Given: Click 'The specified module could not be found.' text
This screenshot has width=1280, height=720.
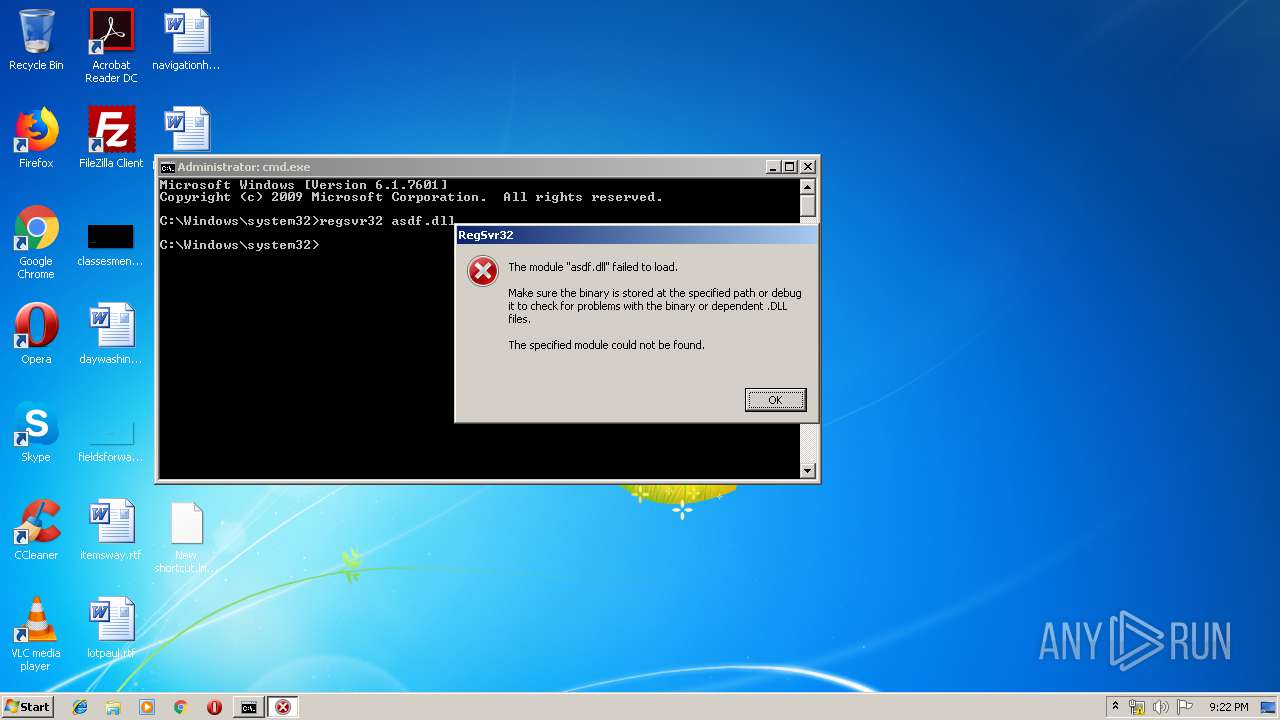Looking at the screenshot, I should (x=606, y=345).
